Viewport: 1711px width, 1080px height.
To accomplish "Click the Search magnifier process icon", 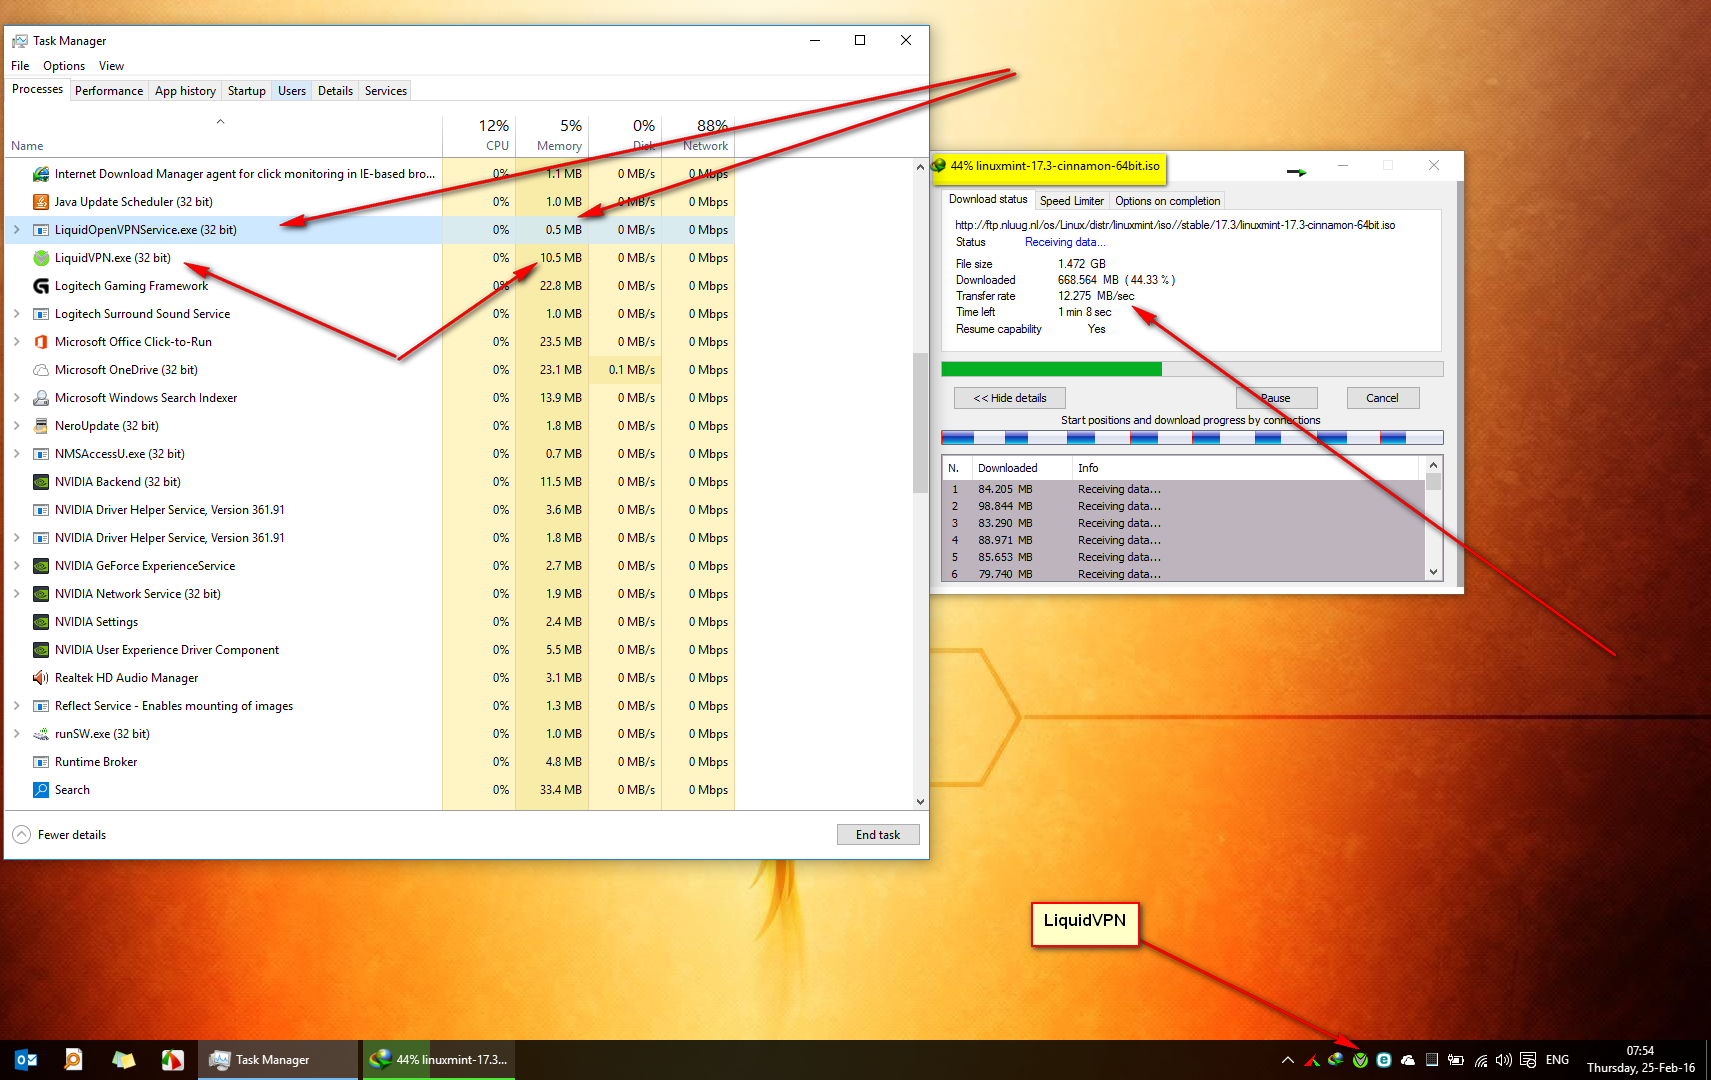I will tap(41, 790).
